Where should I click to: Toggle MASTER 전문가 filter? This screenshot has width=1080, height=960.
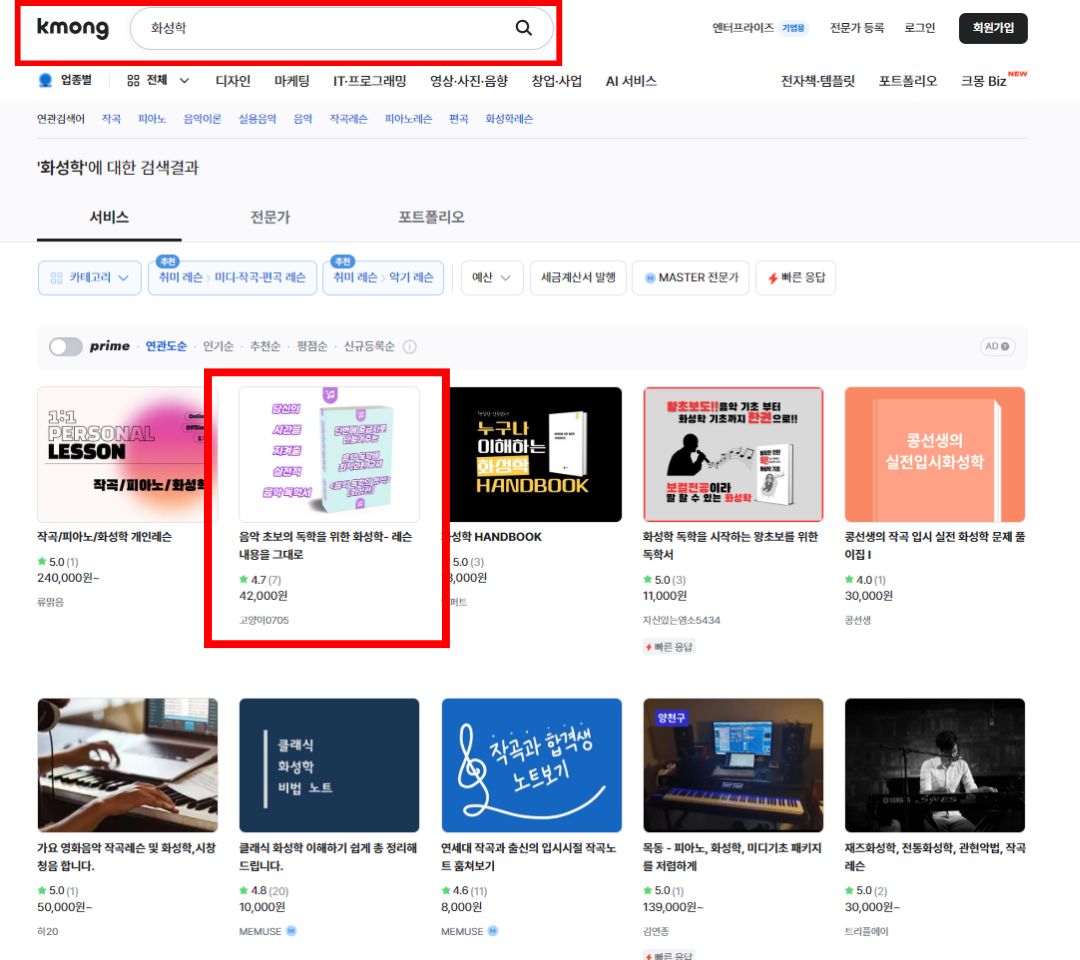pyautogui.click(x=691, y=278)
